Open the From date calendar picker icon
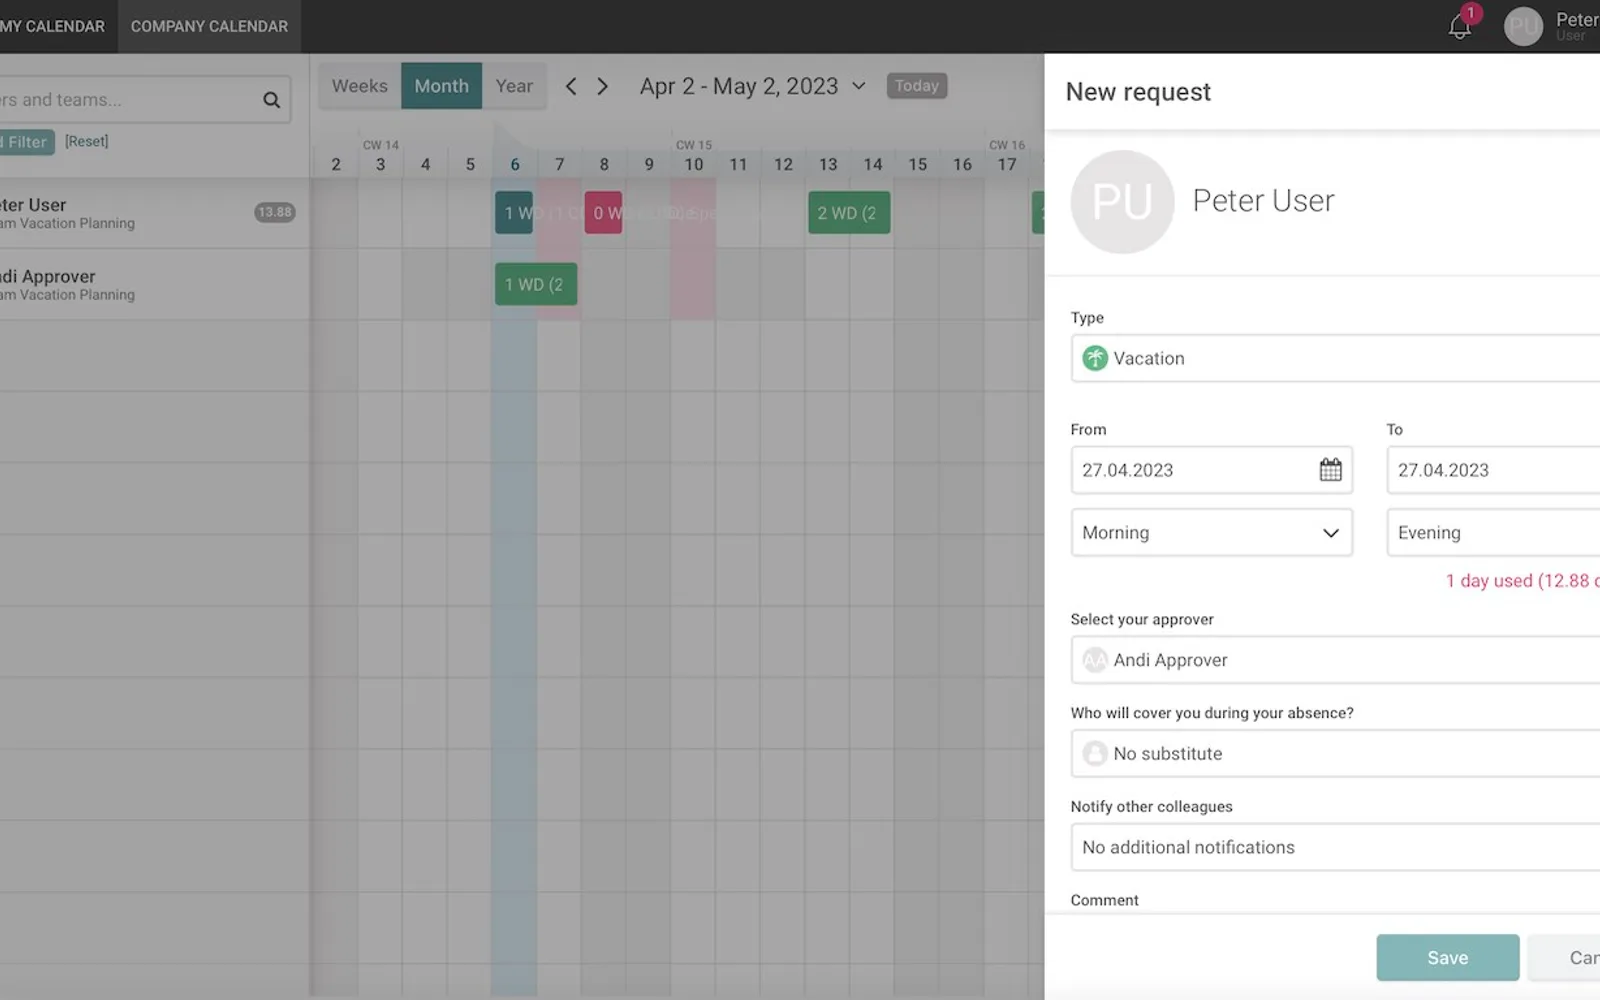This screenshot has width=1600, height=1000. (x=1330, y=470)
